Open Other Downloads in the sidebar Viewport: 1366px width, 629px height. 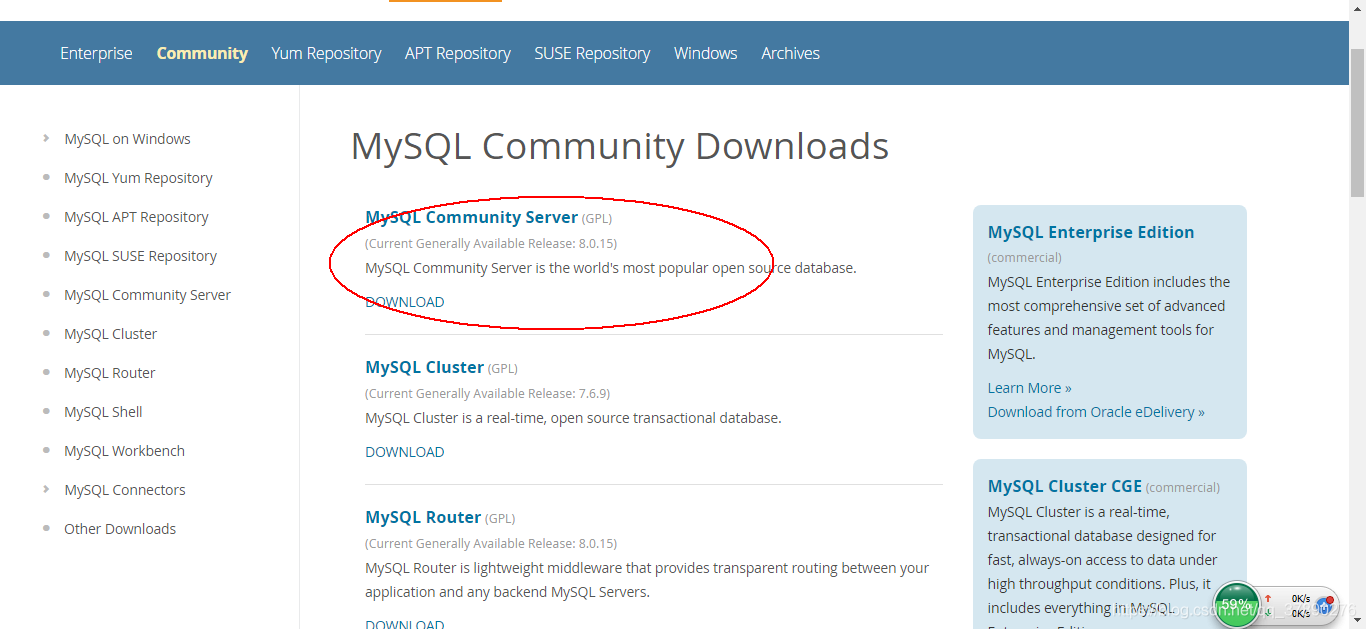[120, 529]
